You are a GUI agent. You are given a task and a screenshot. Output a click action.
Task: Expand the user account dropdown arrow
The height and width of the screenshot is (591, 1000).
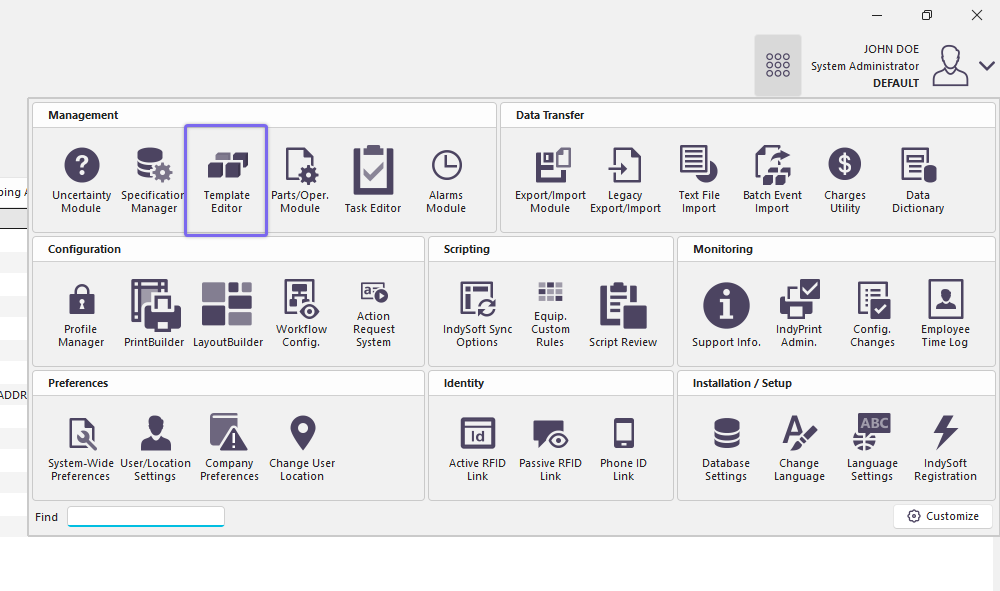coord(987,66)
